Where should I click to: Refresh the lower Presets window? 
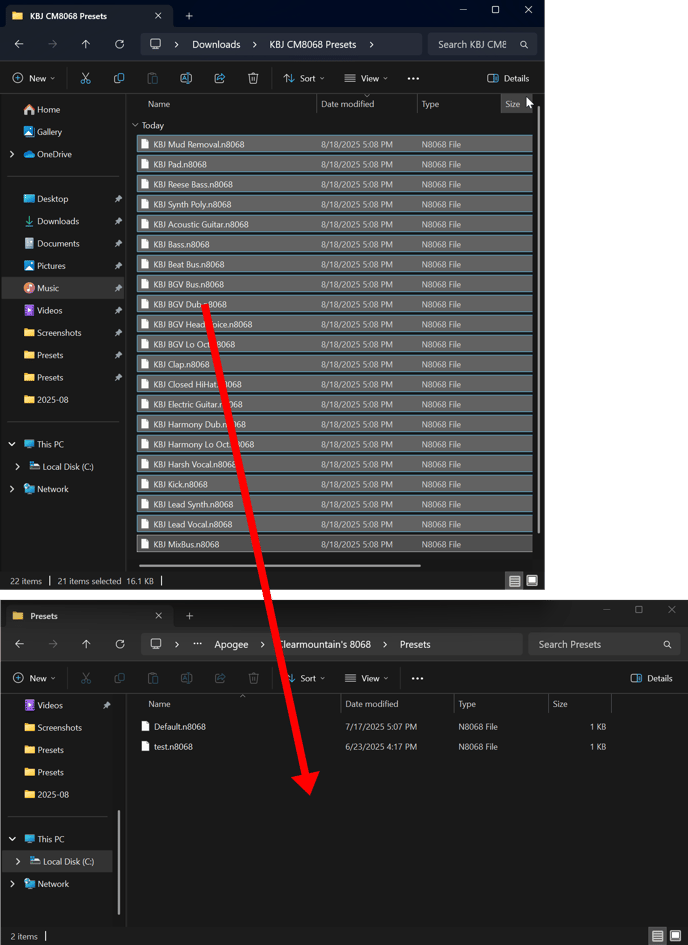pyautogui.click(x=120, y=644)
